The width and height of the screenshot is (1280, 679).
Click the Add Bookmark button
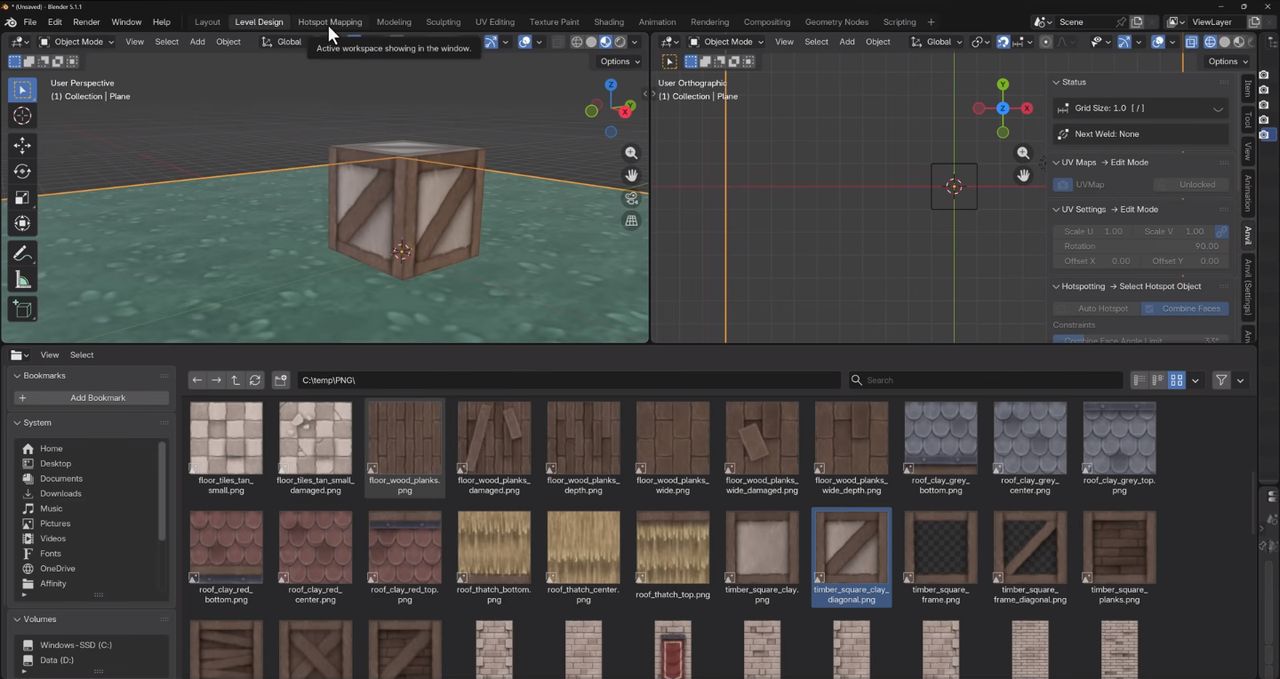(x=90, y=398)
